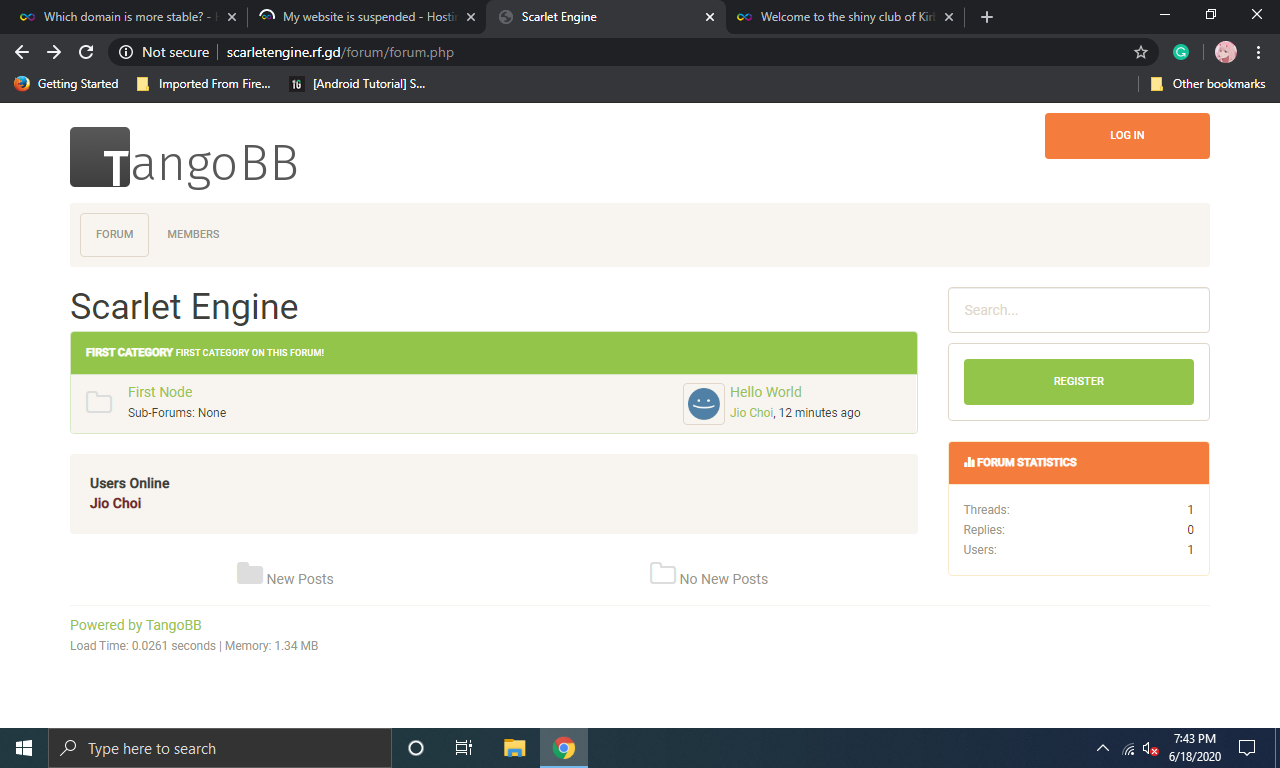
Task: Select the Scarlet Engine browser tab
Action: (x=606, y=17)
